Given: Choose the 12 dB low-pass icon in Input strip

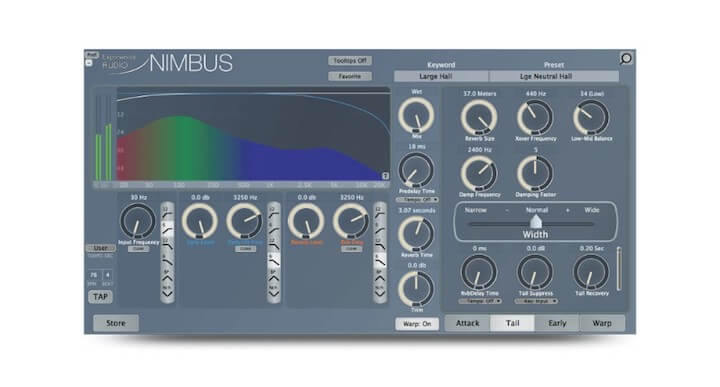Looking at the screenshot, I should [168, 245].
